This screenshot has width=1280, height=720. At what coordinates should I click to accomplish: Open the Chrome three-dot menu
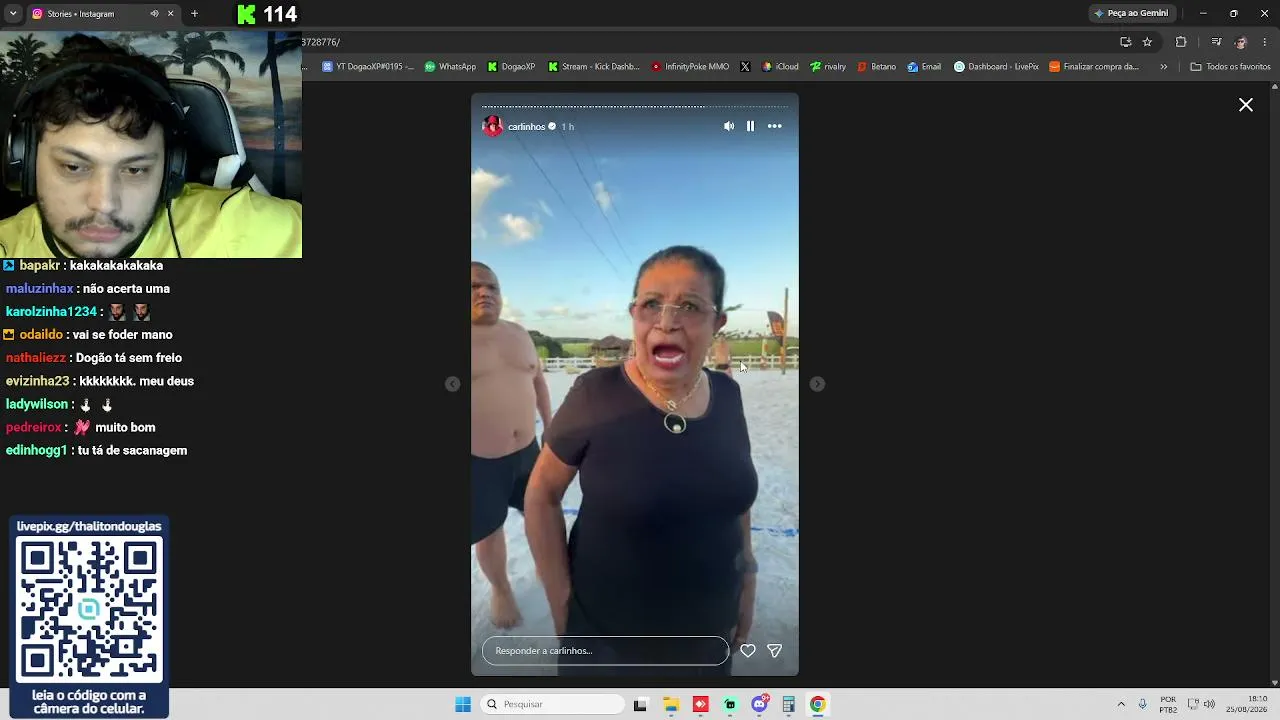[1266, 42]
